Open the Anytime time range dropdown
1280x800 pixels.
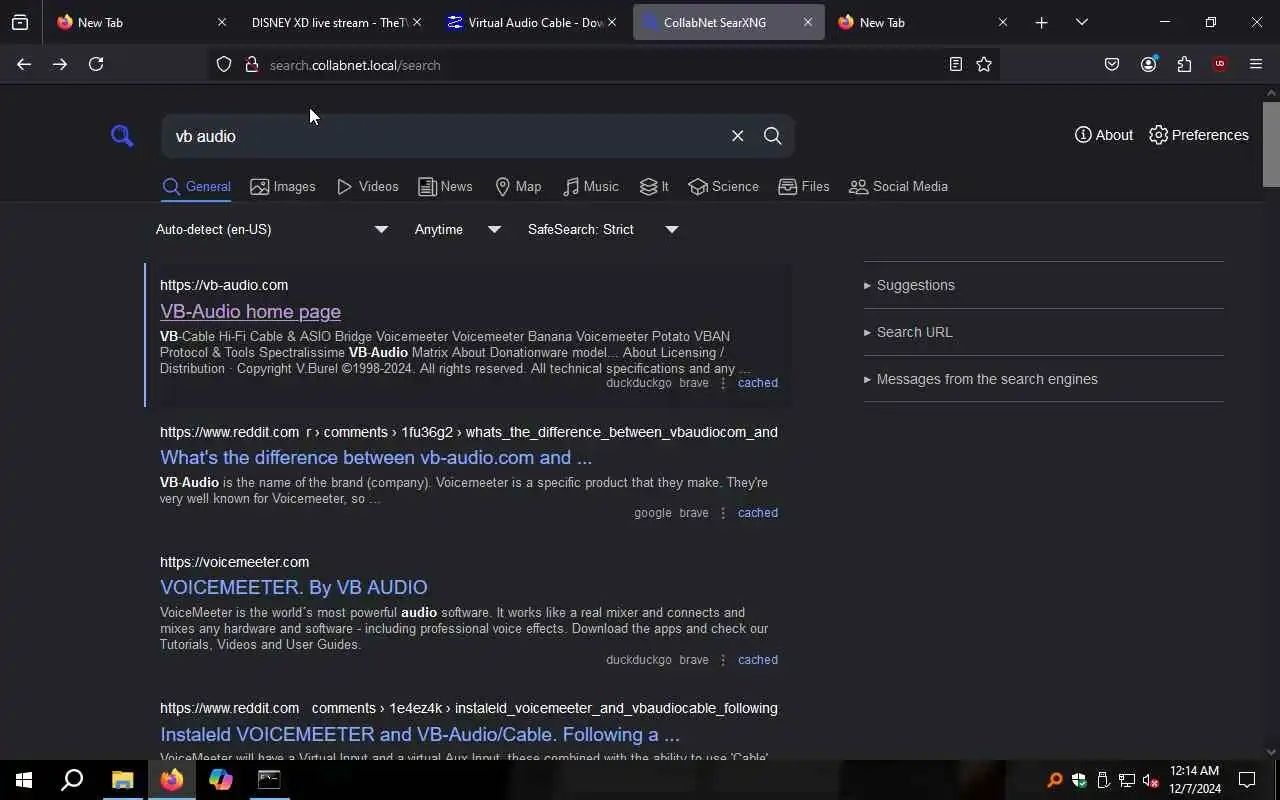point(457,229)
